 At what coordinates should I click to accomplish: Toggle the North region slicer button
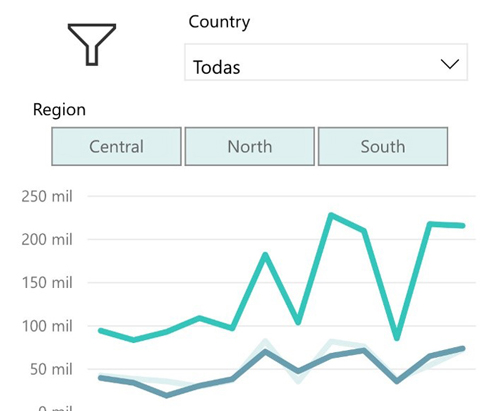click(x=250, y=146)
